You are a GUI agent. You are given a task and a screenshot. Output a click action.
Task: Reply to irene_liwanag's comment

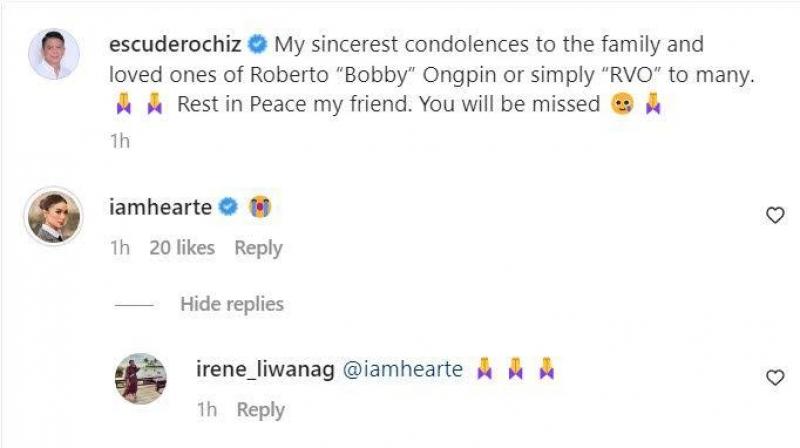(x=261, y=410)
